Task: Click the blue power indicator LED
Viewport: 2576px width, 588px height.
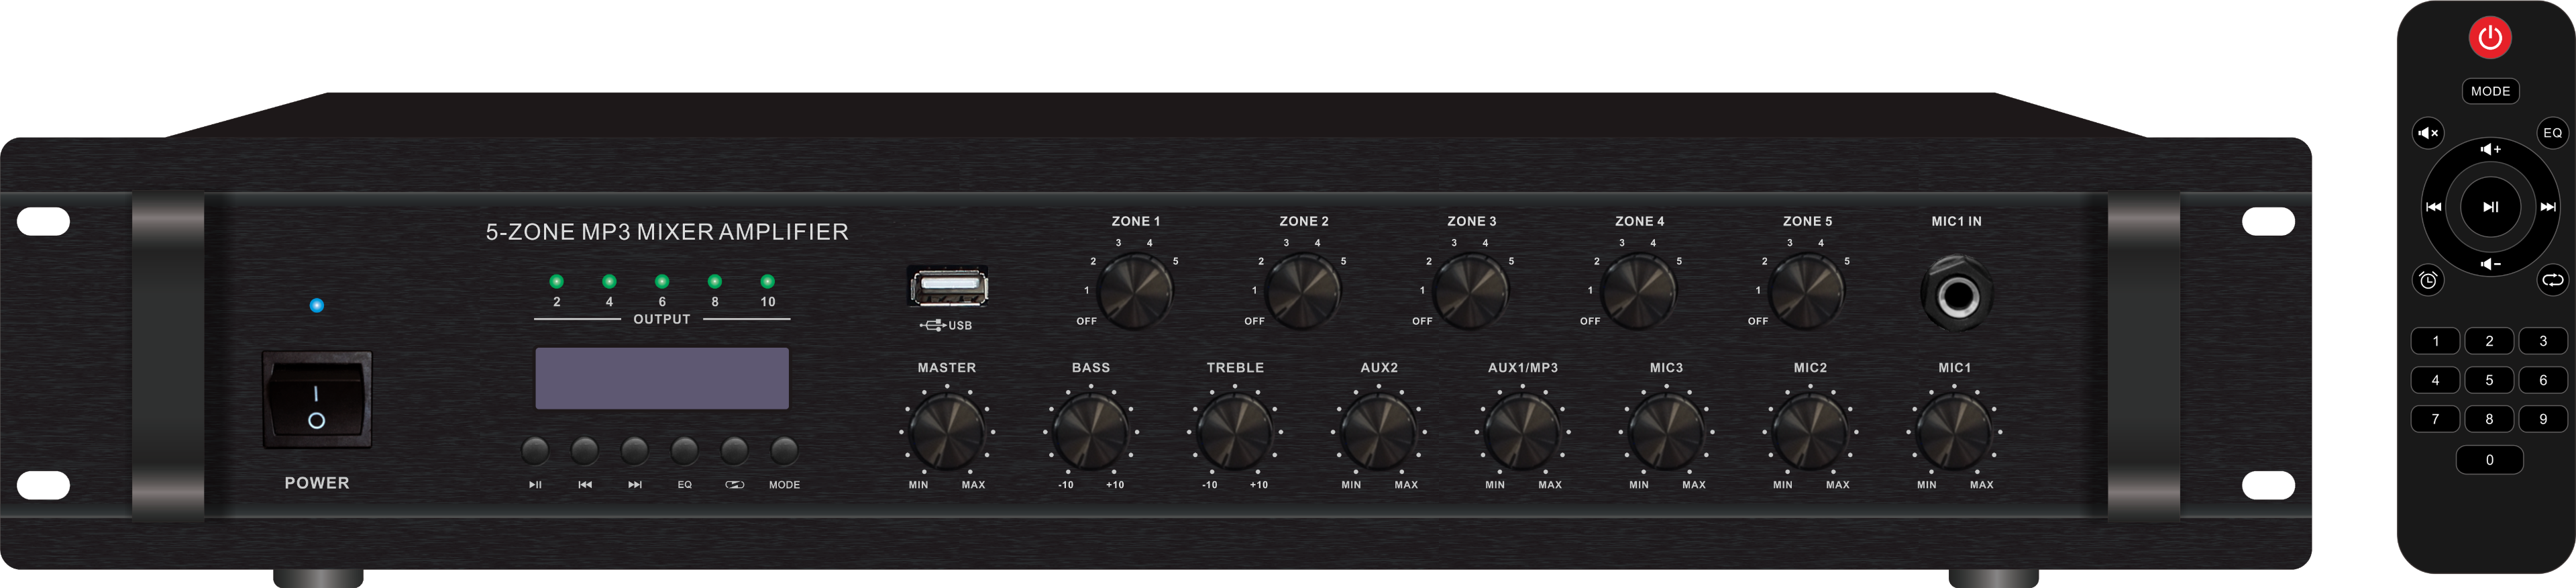Action: pos(317,305)
